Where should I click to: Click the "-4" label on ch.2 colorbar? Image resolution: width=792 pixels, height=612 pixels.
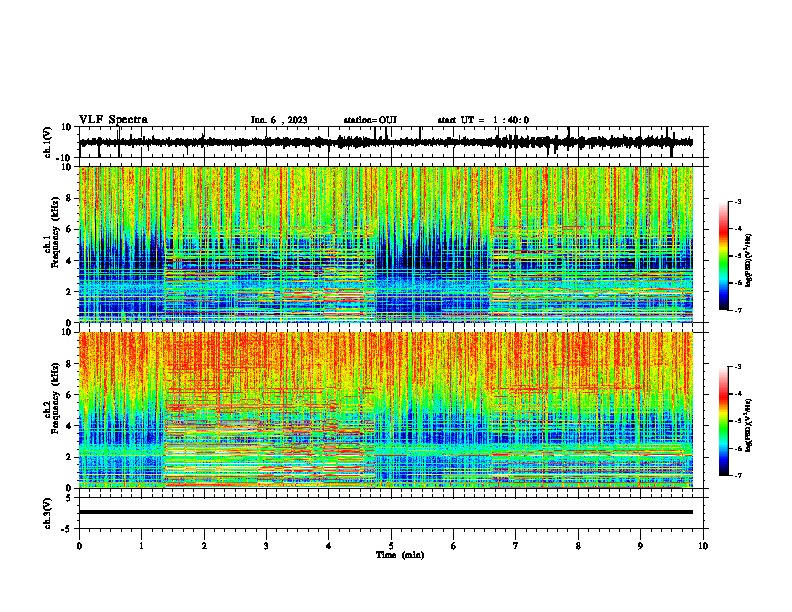[x=738, y=393]
